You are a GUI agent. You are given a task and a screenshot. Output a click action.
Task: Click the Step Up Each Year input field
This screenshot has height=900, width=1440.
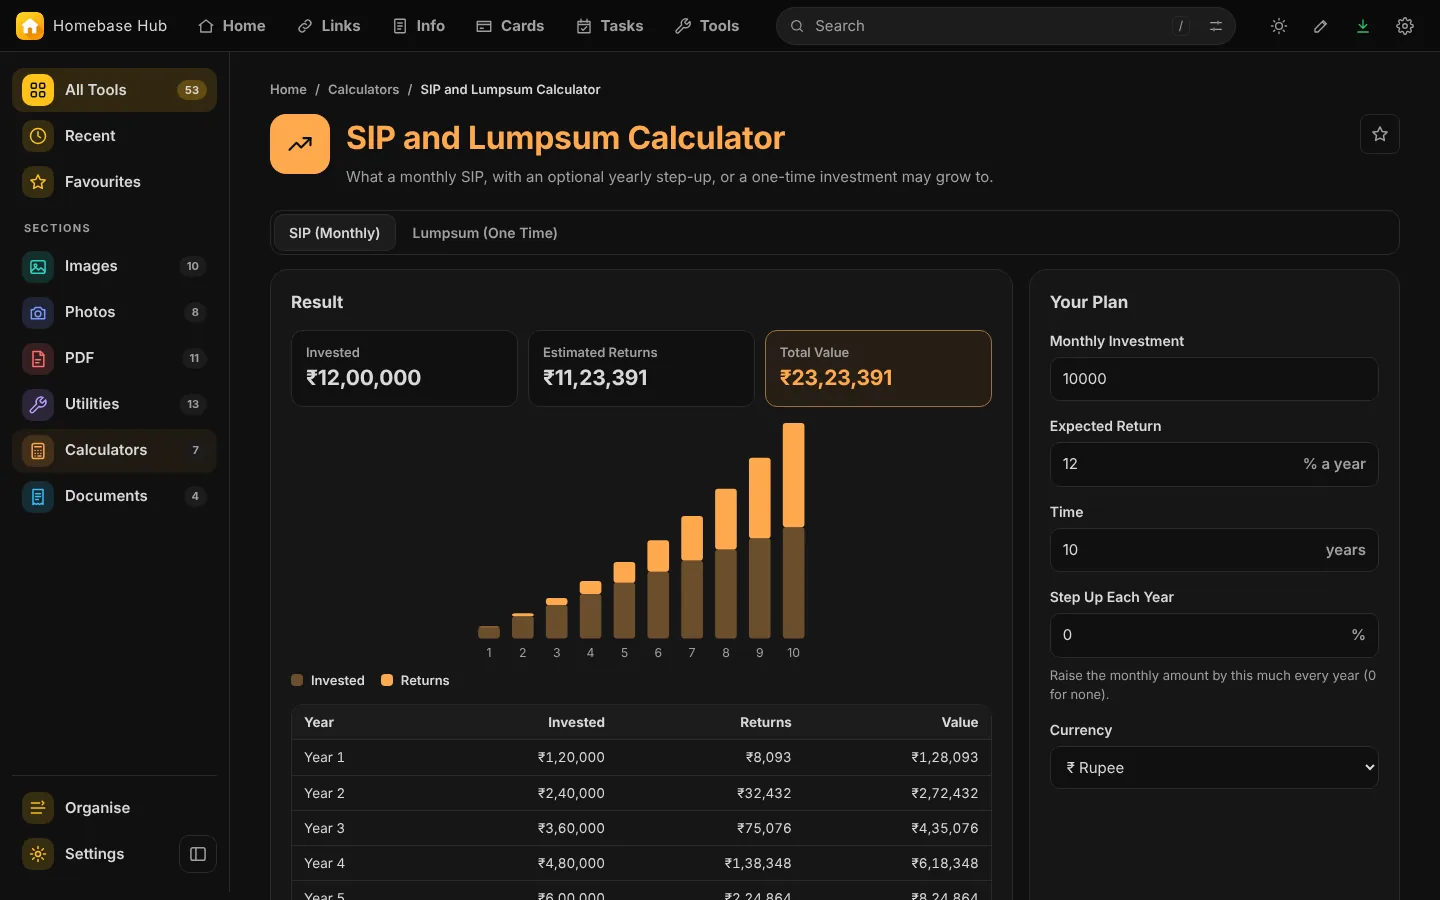coord(1214,635)
